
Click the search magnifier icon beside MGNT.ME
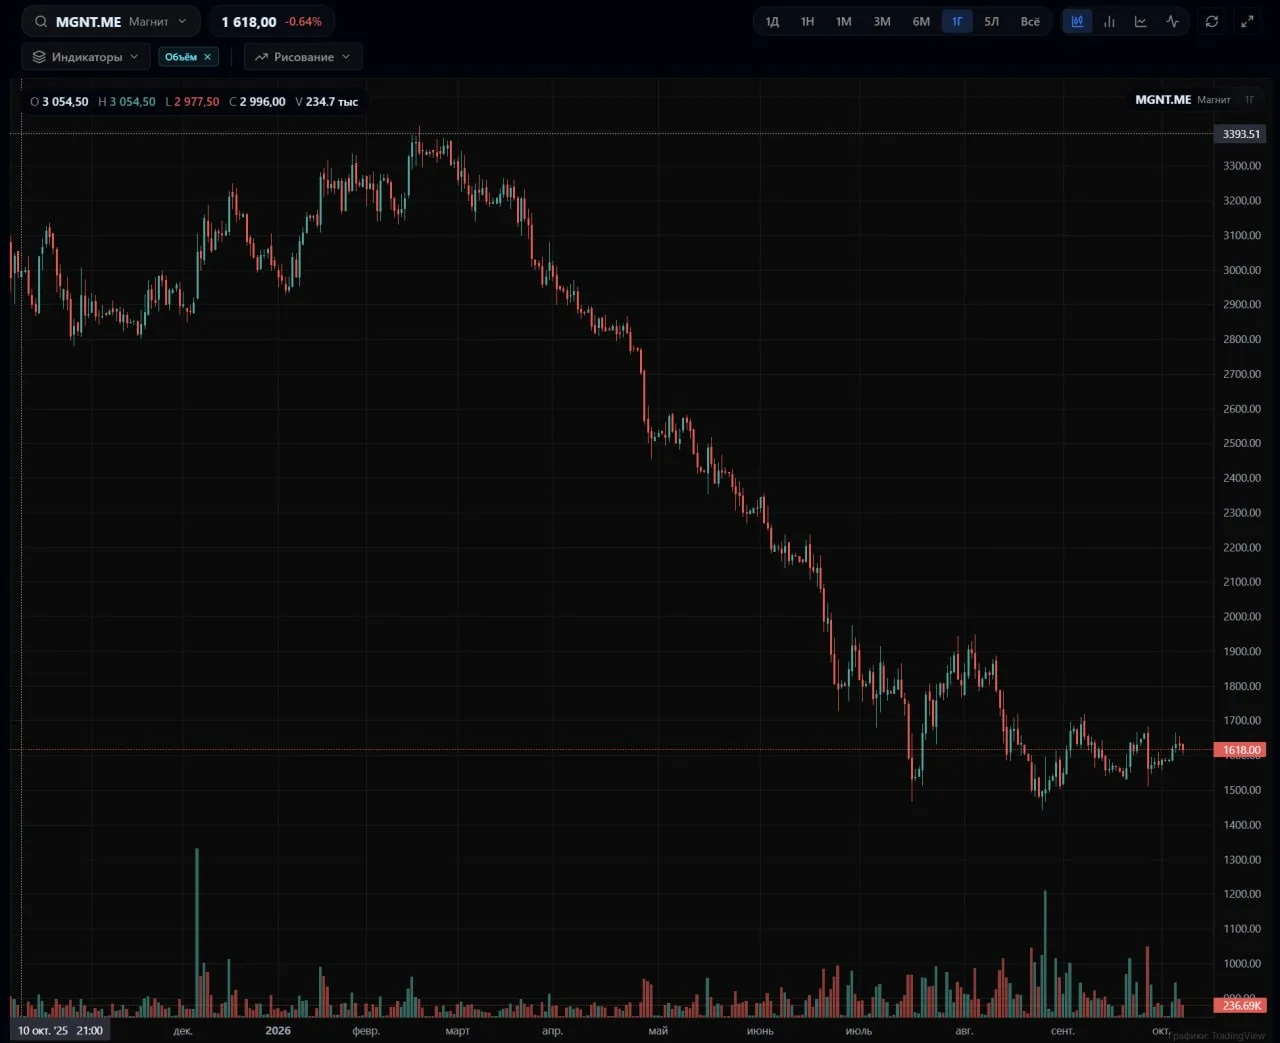[40, 21]
